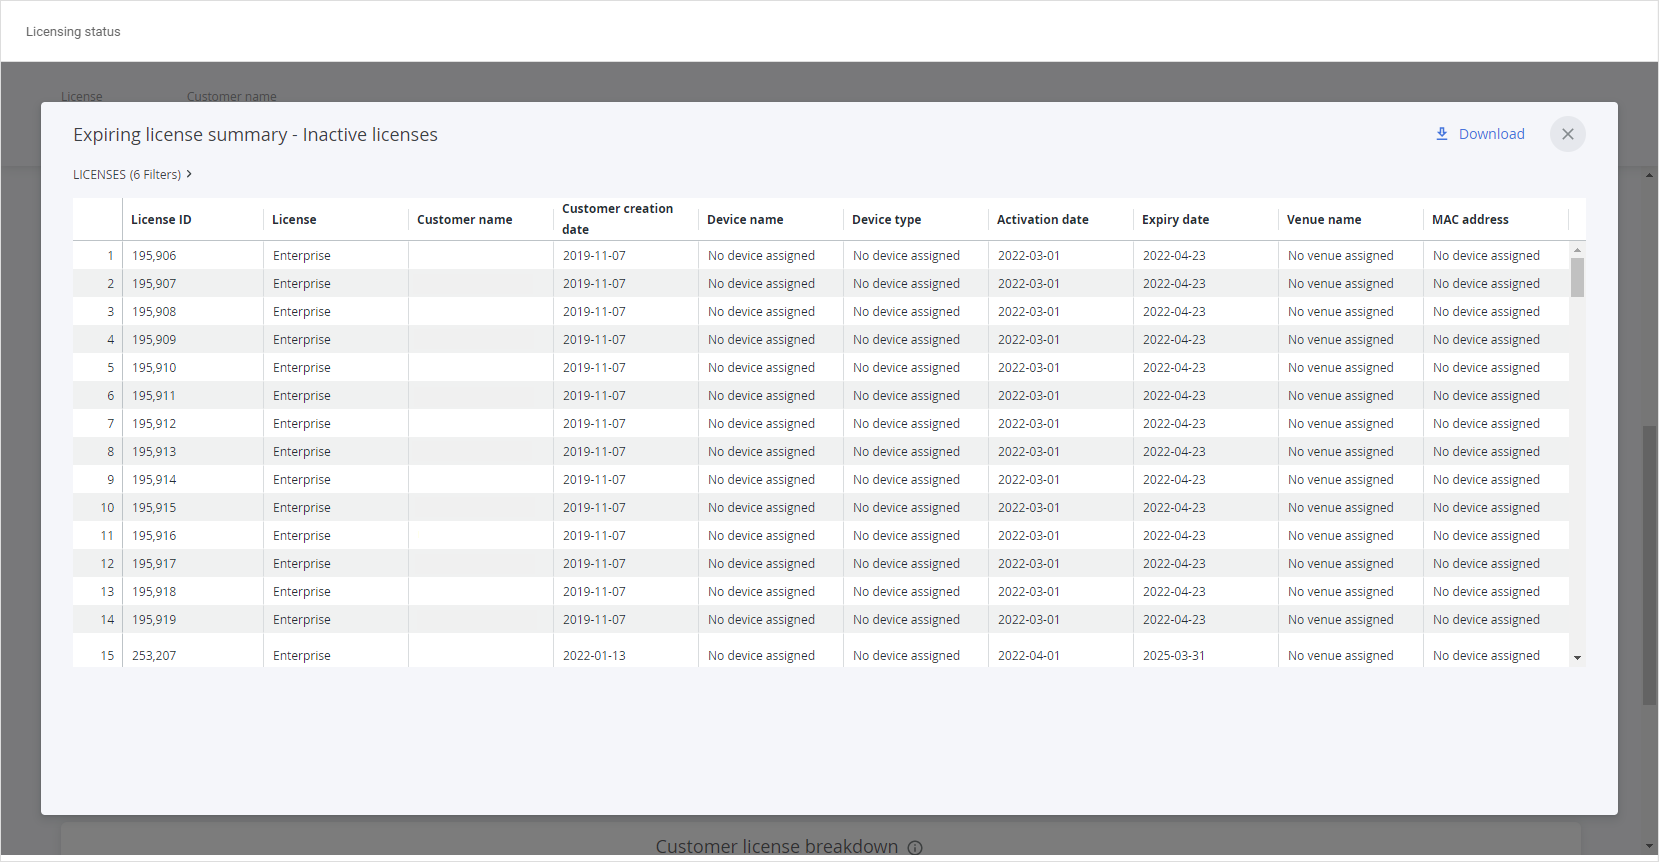1659x862 pixels.
Task: Sort table by License ID column
Action: pyautogui.click(x=161, y=219)
